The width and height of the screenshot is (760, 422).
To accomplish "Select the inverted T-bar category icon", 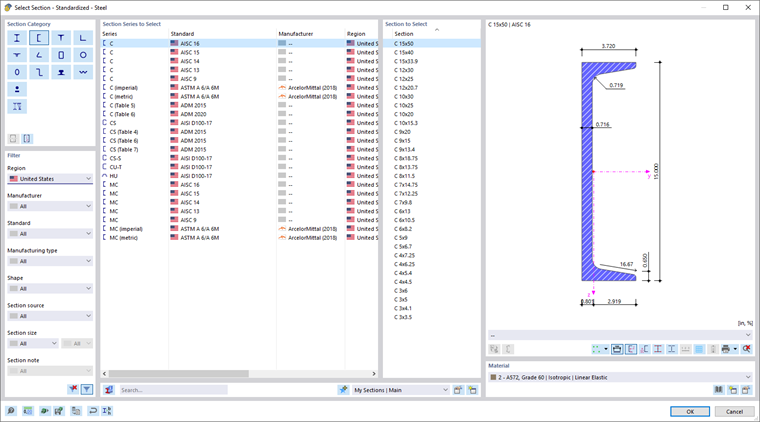I will [x=17, y=55].
